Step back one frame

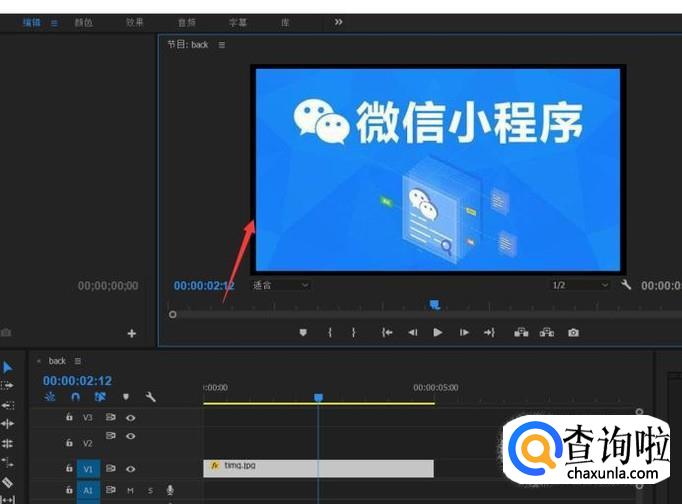[413, 333]
